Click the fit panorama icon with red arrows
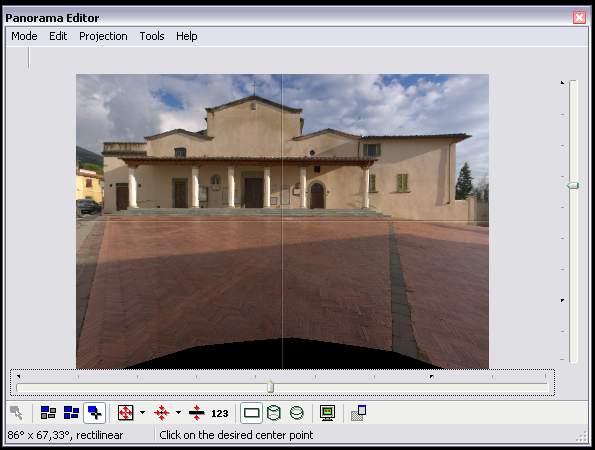Image resolution: width=595 pixels, height=450 pixels. coord(126,412)
